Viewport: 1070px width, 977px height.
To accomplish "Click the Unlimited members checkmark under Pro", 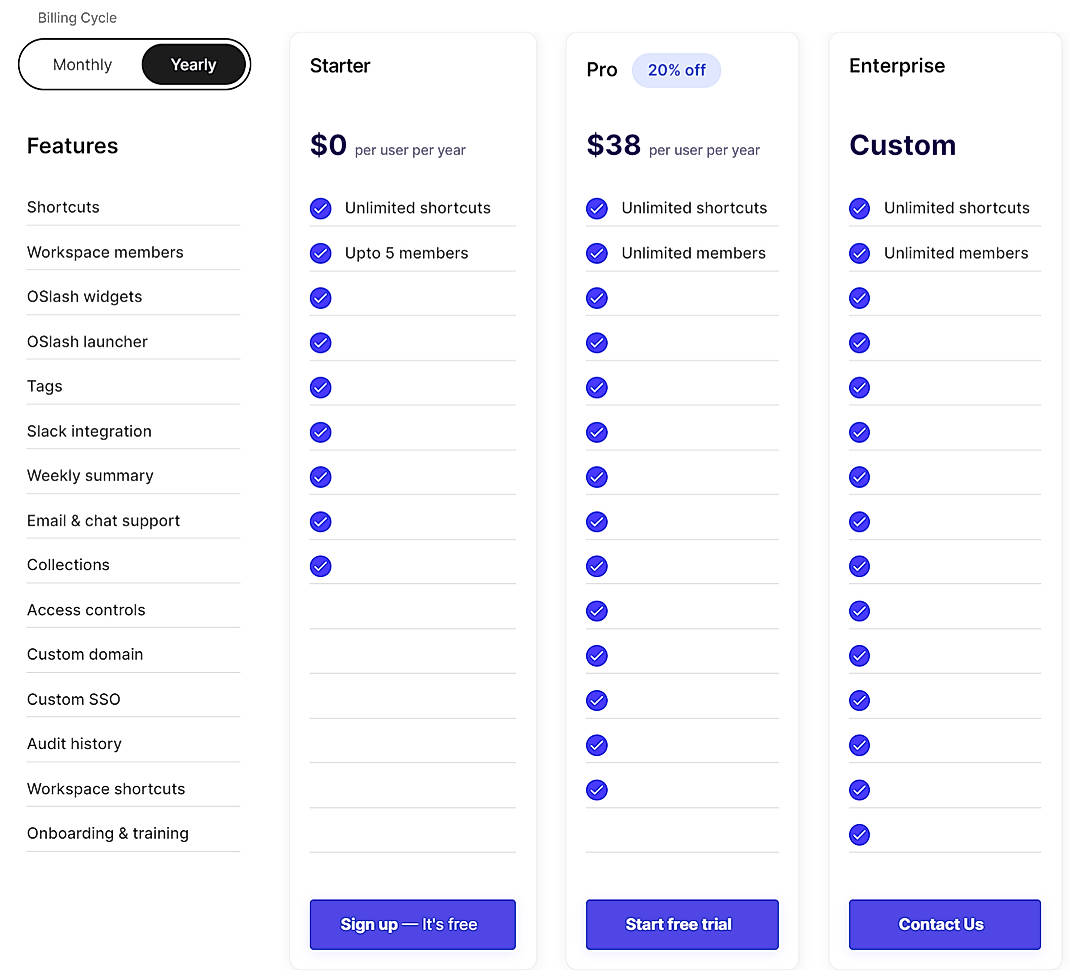I will [x=597, y=253].
